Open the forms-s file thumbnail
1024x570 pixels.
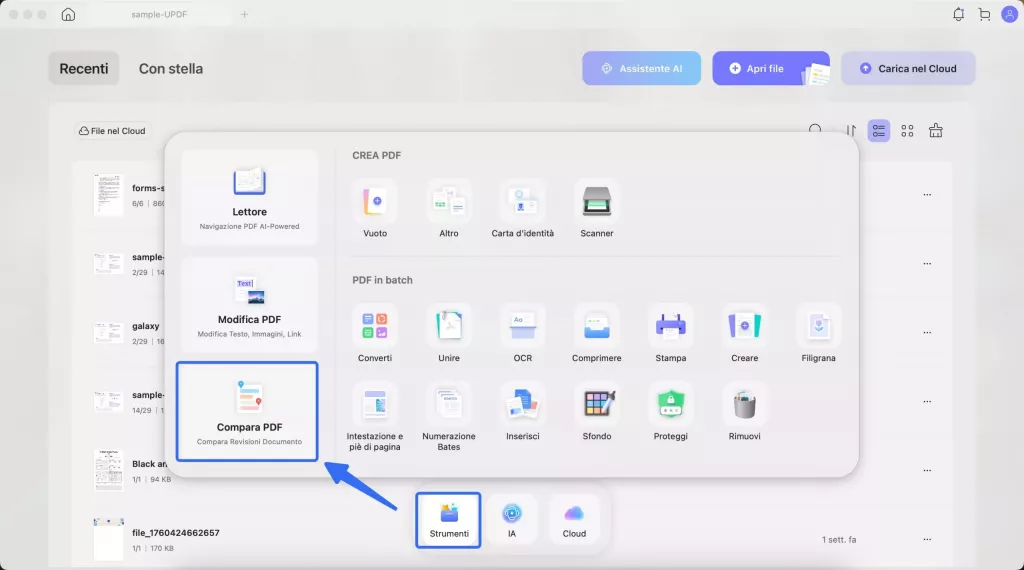[108, 195]
